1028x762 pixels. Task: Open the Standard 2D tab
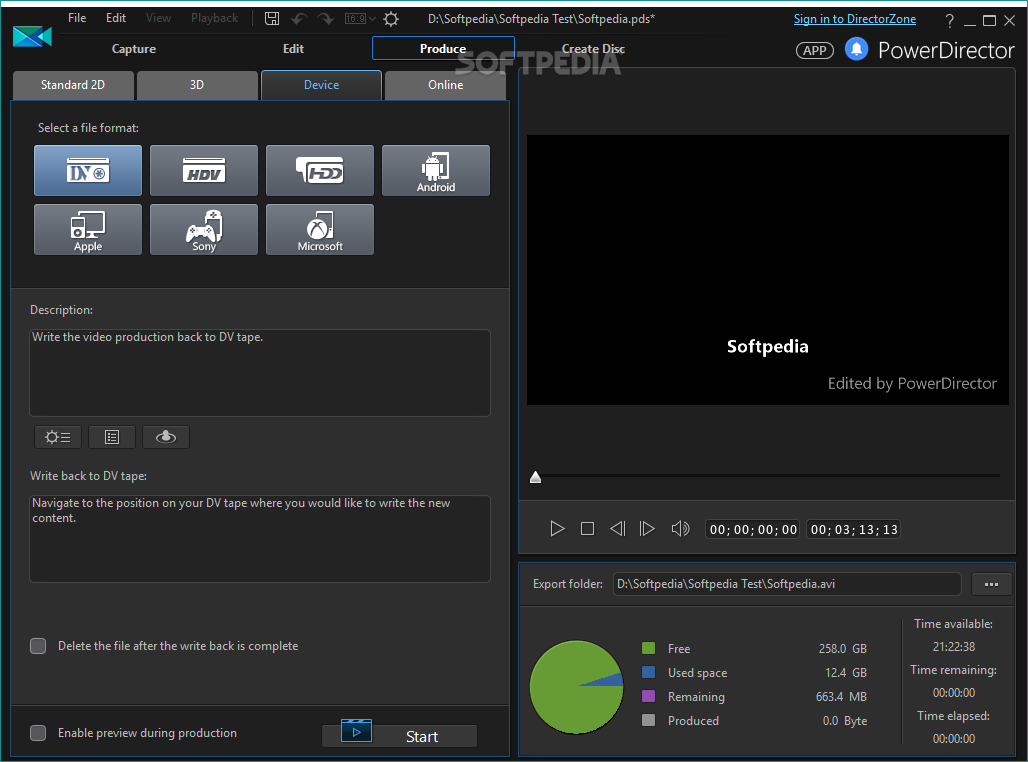point(73,85)
